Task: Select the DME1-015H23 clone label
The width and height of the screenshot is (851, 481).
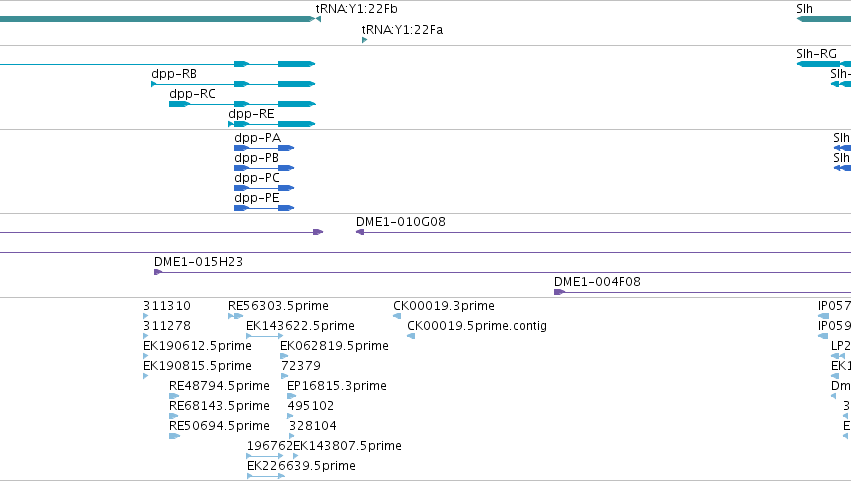Action: click(198, 262)
